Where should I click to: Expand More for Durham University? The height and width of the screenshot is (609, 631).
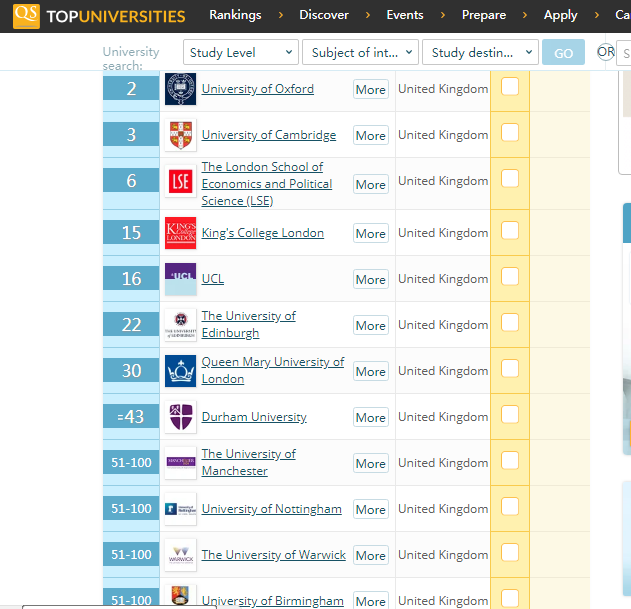tap(371, 417)
